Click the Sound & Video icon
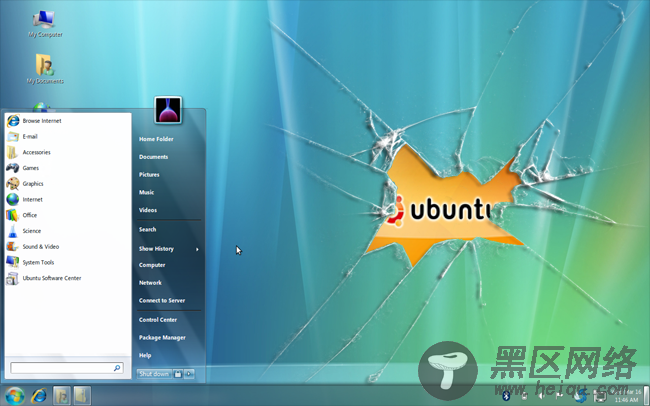The height and width of the screenshot is (406, 650). (x=12, y=247)
